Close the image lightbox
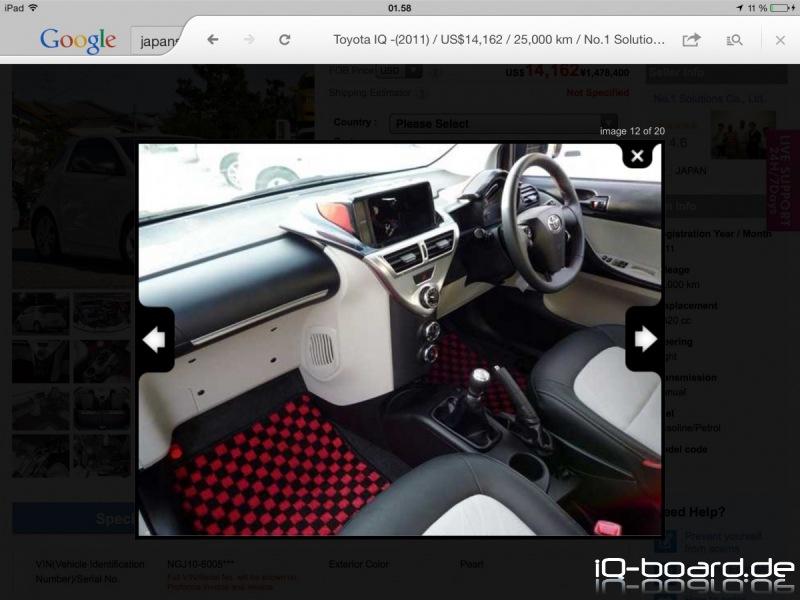Viewport: 800px width, 600px height. 637,155
